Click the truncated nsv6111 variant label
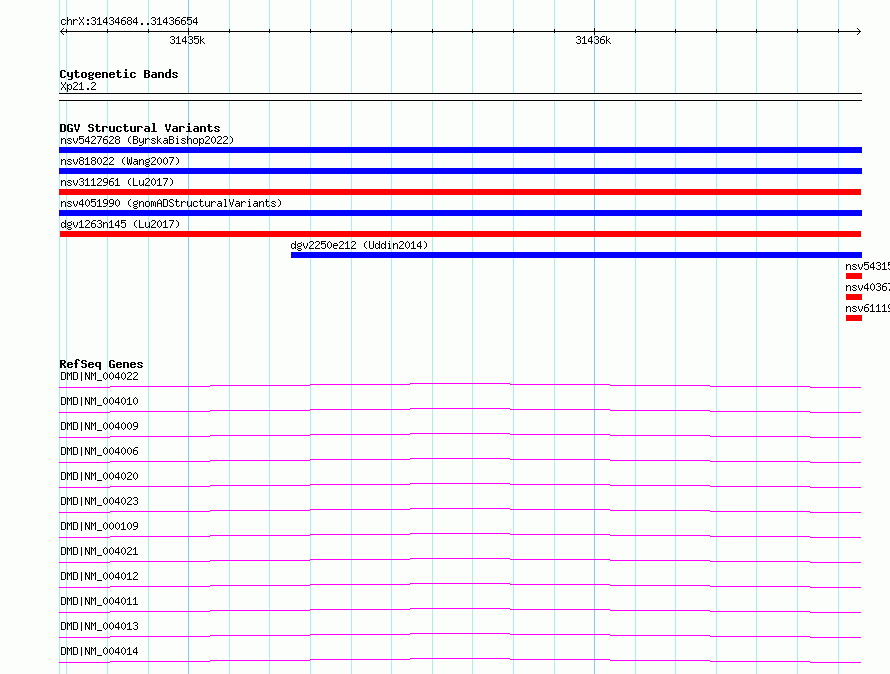 point(867,308)
